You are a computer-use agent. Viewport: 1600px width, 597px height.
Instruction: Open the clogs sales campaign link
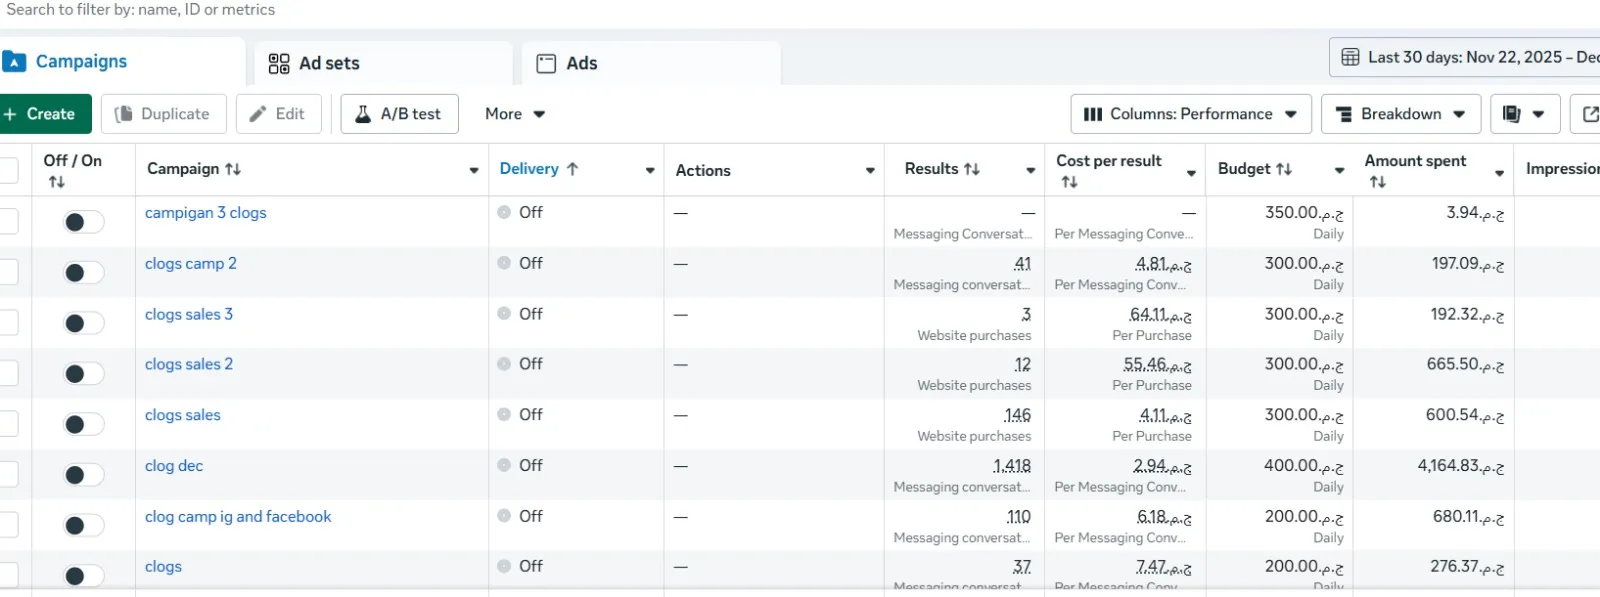[x=183, y=415]
